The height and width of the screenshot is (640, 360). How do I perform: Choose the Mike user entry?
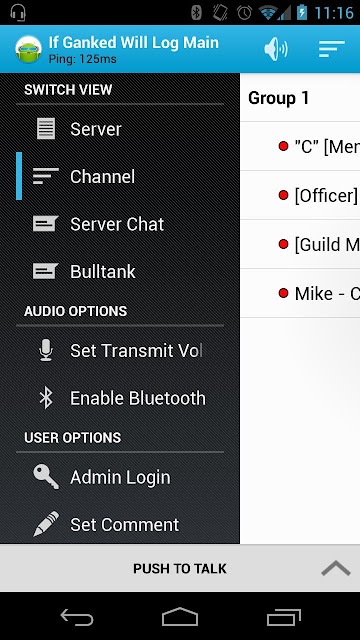coord(300,293)
